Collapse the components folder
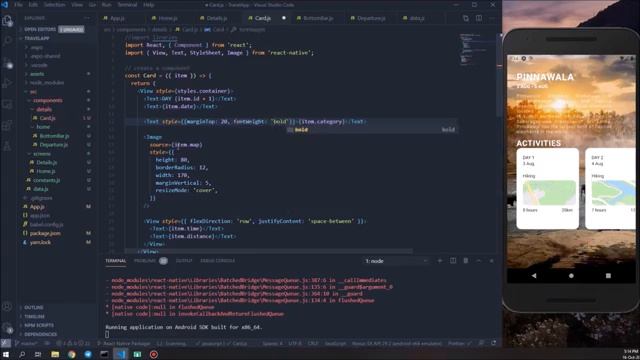 tap(48, 100)
